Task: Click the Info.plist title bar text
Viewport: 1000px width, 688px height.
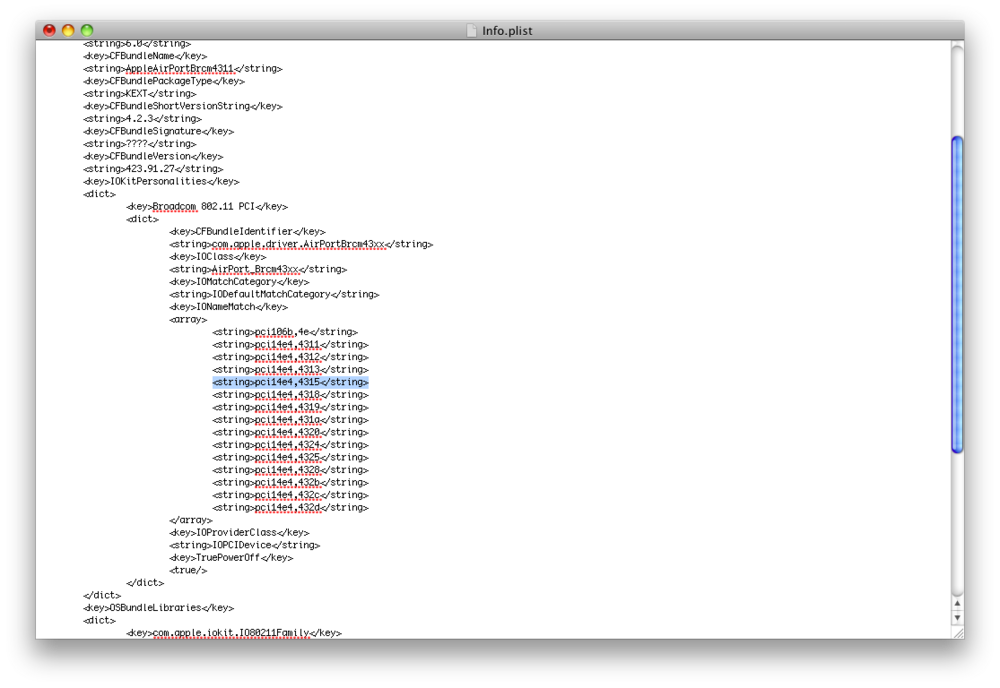Action: point(507,31)
